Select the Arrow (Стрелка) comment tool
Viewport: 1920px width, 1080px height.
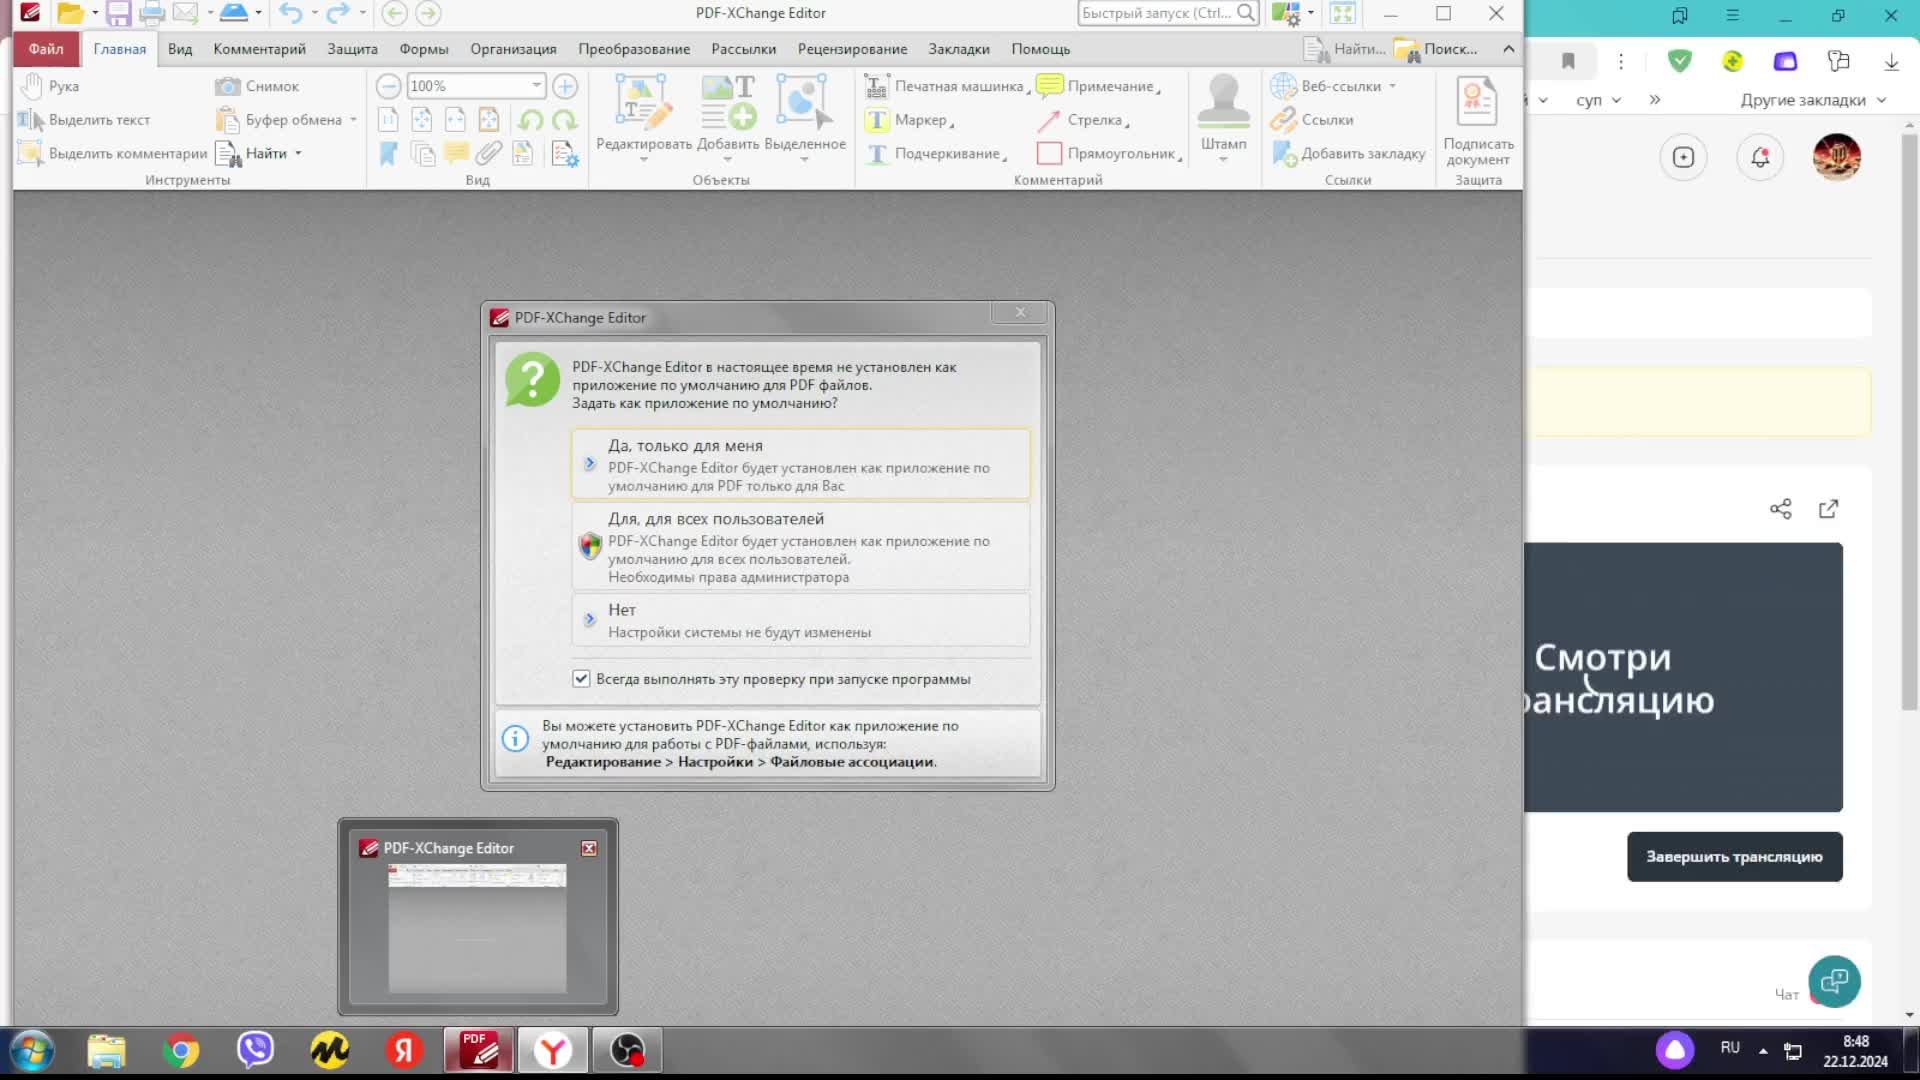click(x=1083, y=120)
